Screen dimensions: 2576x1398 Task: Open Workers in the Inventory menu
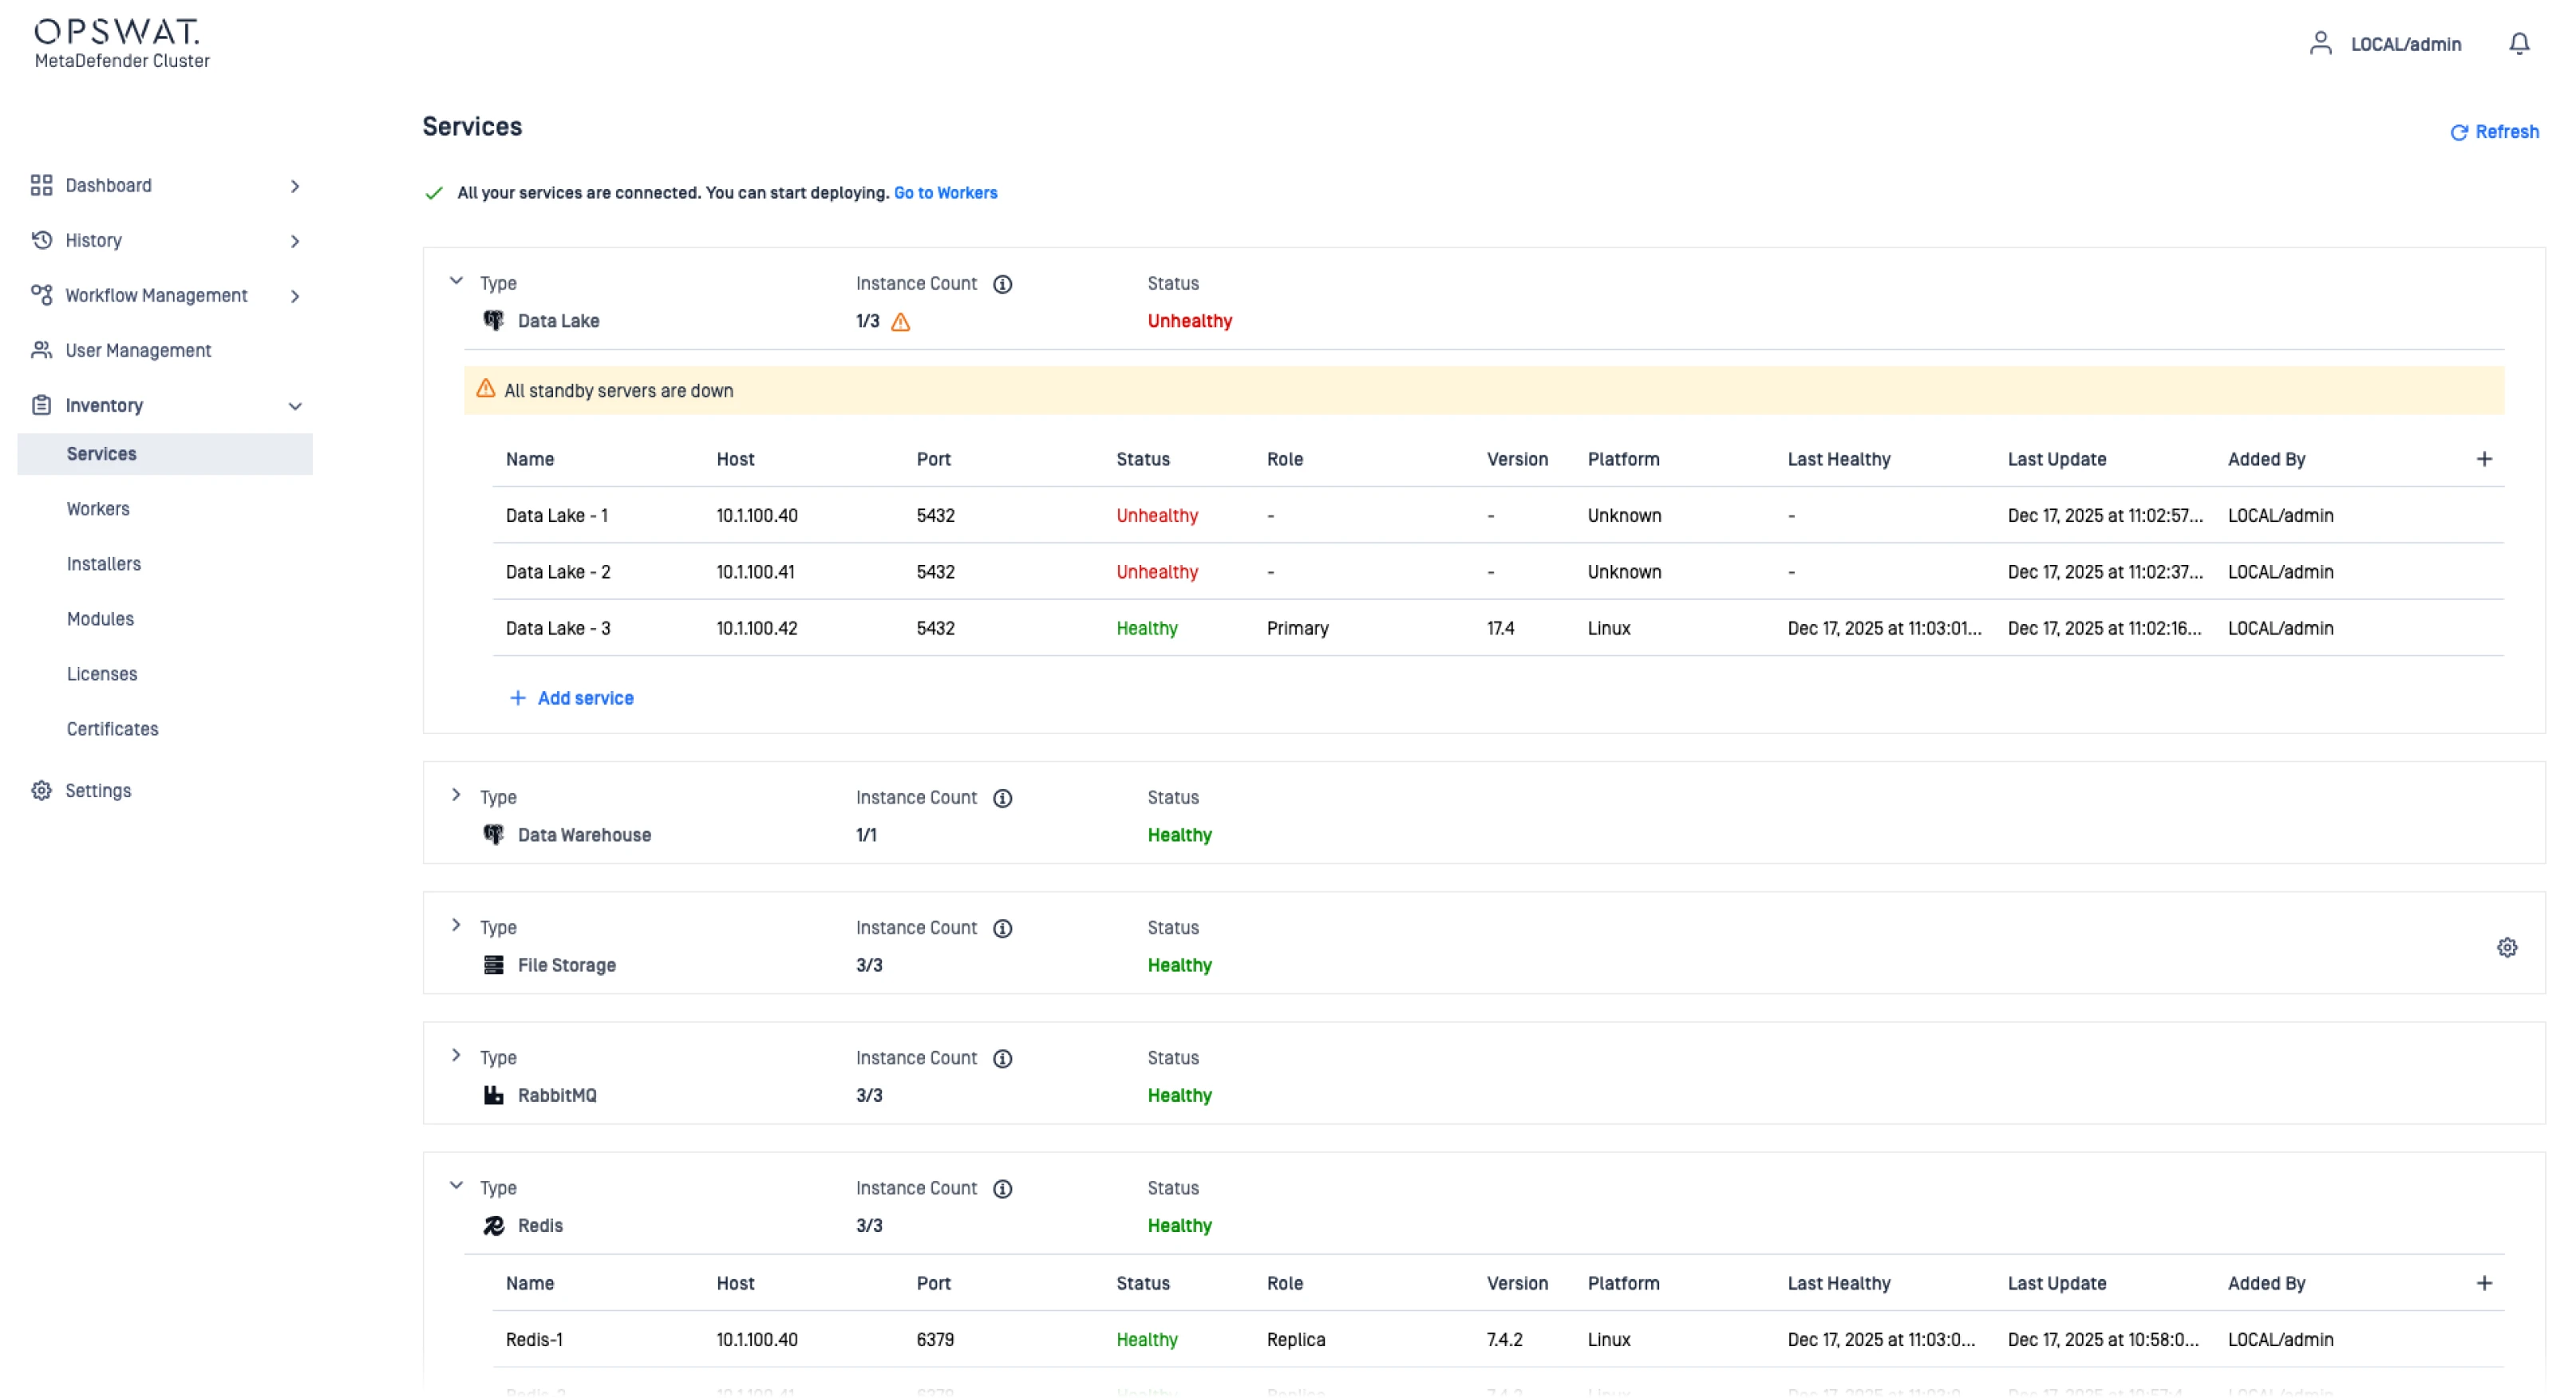[x=98, y=509]
